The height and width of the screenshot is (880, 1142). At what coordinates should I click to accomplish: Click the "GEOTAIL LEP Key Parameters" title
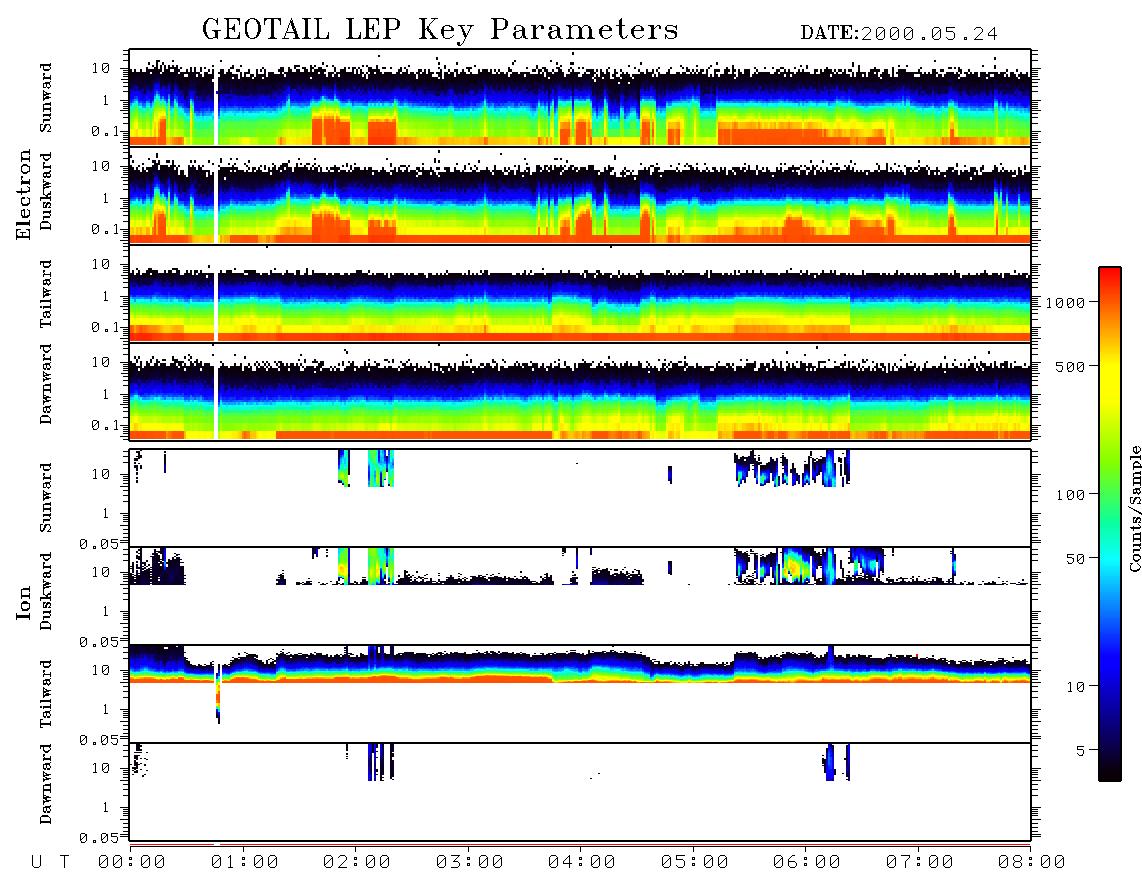[440, 30]
